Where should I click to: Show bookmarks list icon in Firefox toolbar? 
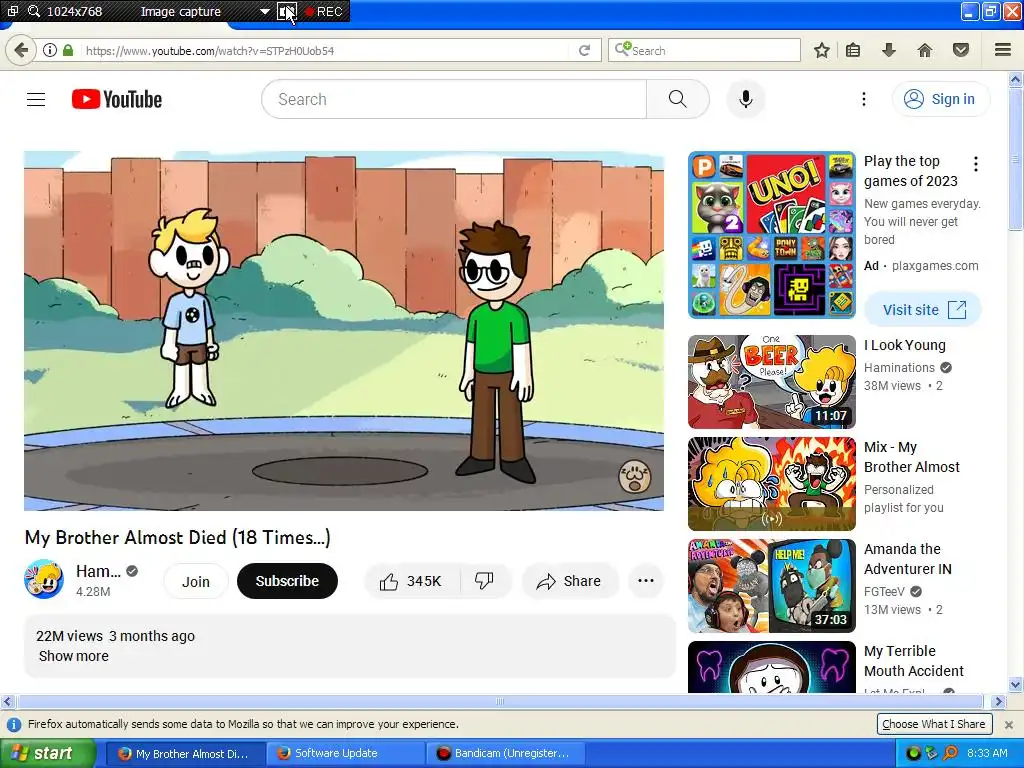pos(853,50)
